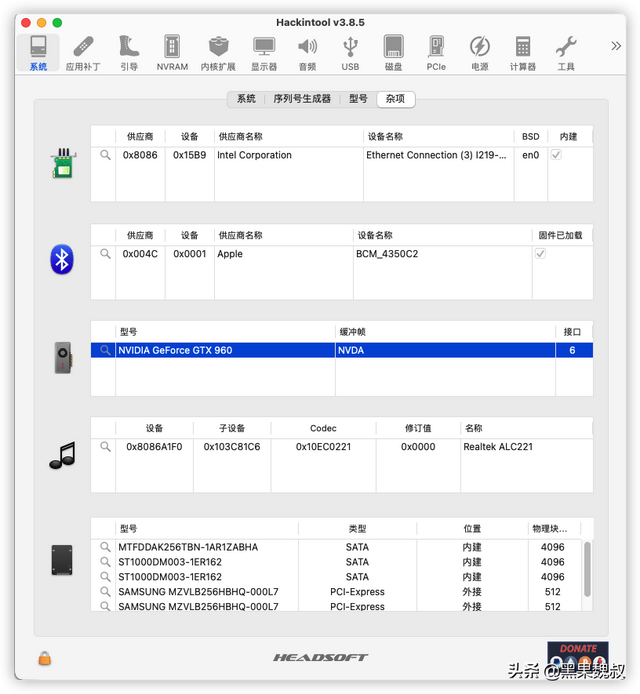Select the 0x103C81C6 sub-device value
This screenshot has width=640, height=694.
(232, 447)
